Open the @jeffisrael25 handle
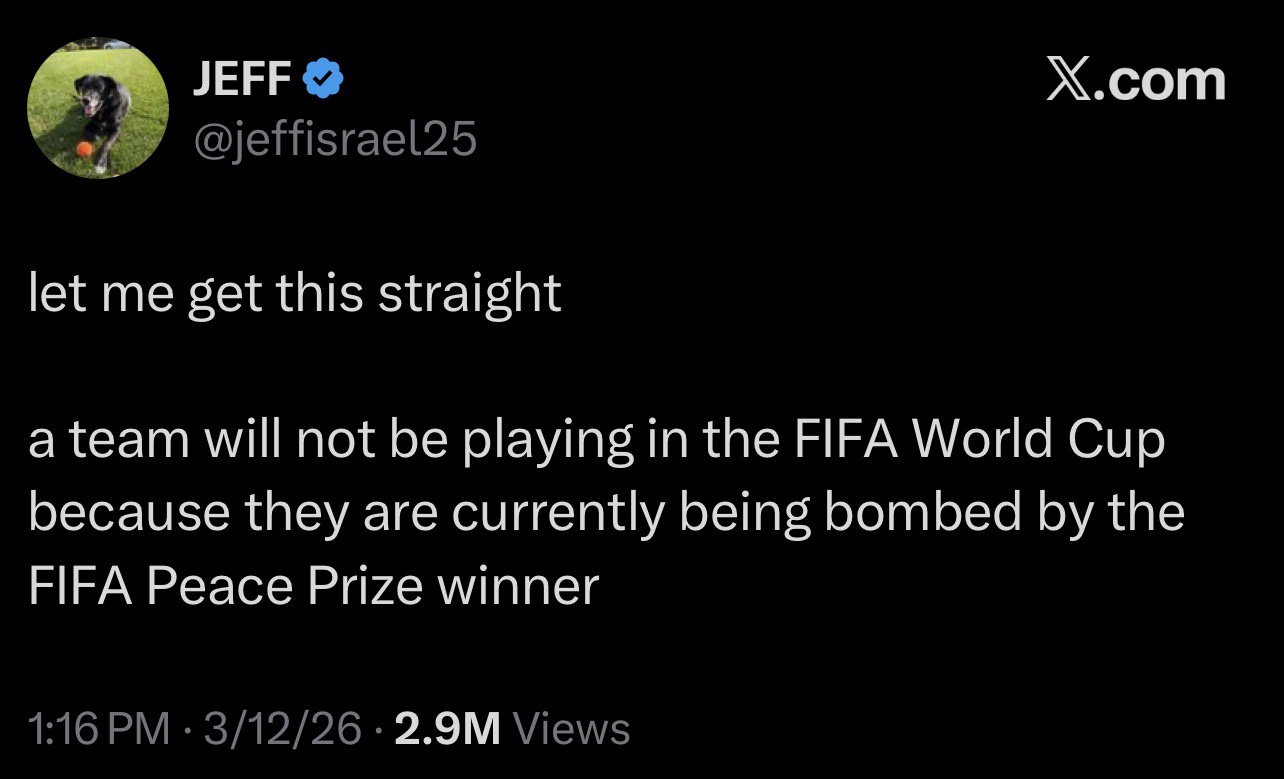Screen dimensions: 1284x779 pyautogui.click(x=334, y=141)
